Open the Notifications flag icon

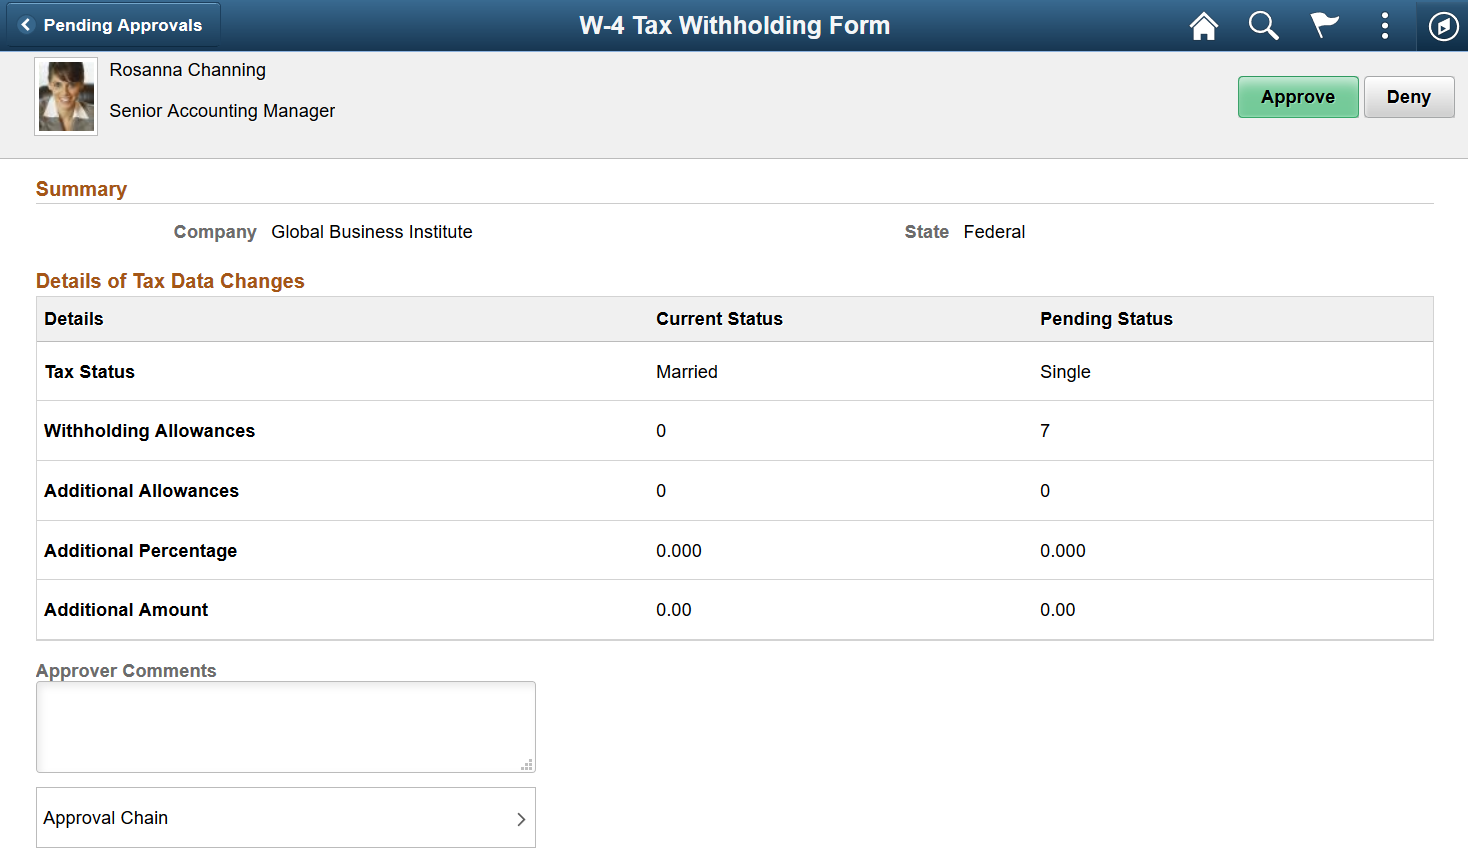pyautogui.click(x=1324, y=26)
